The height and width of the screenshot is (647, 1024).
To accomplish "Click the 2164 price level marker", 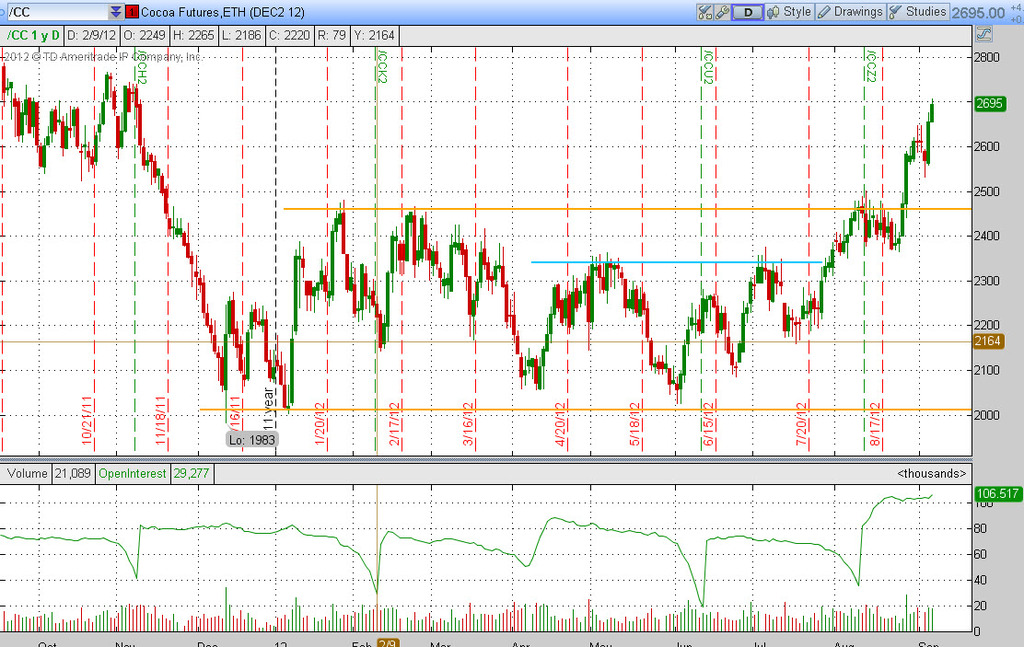I will click(x=988, y=342).
